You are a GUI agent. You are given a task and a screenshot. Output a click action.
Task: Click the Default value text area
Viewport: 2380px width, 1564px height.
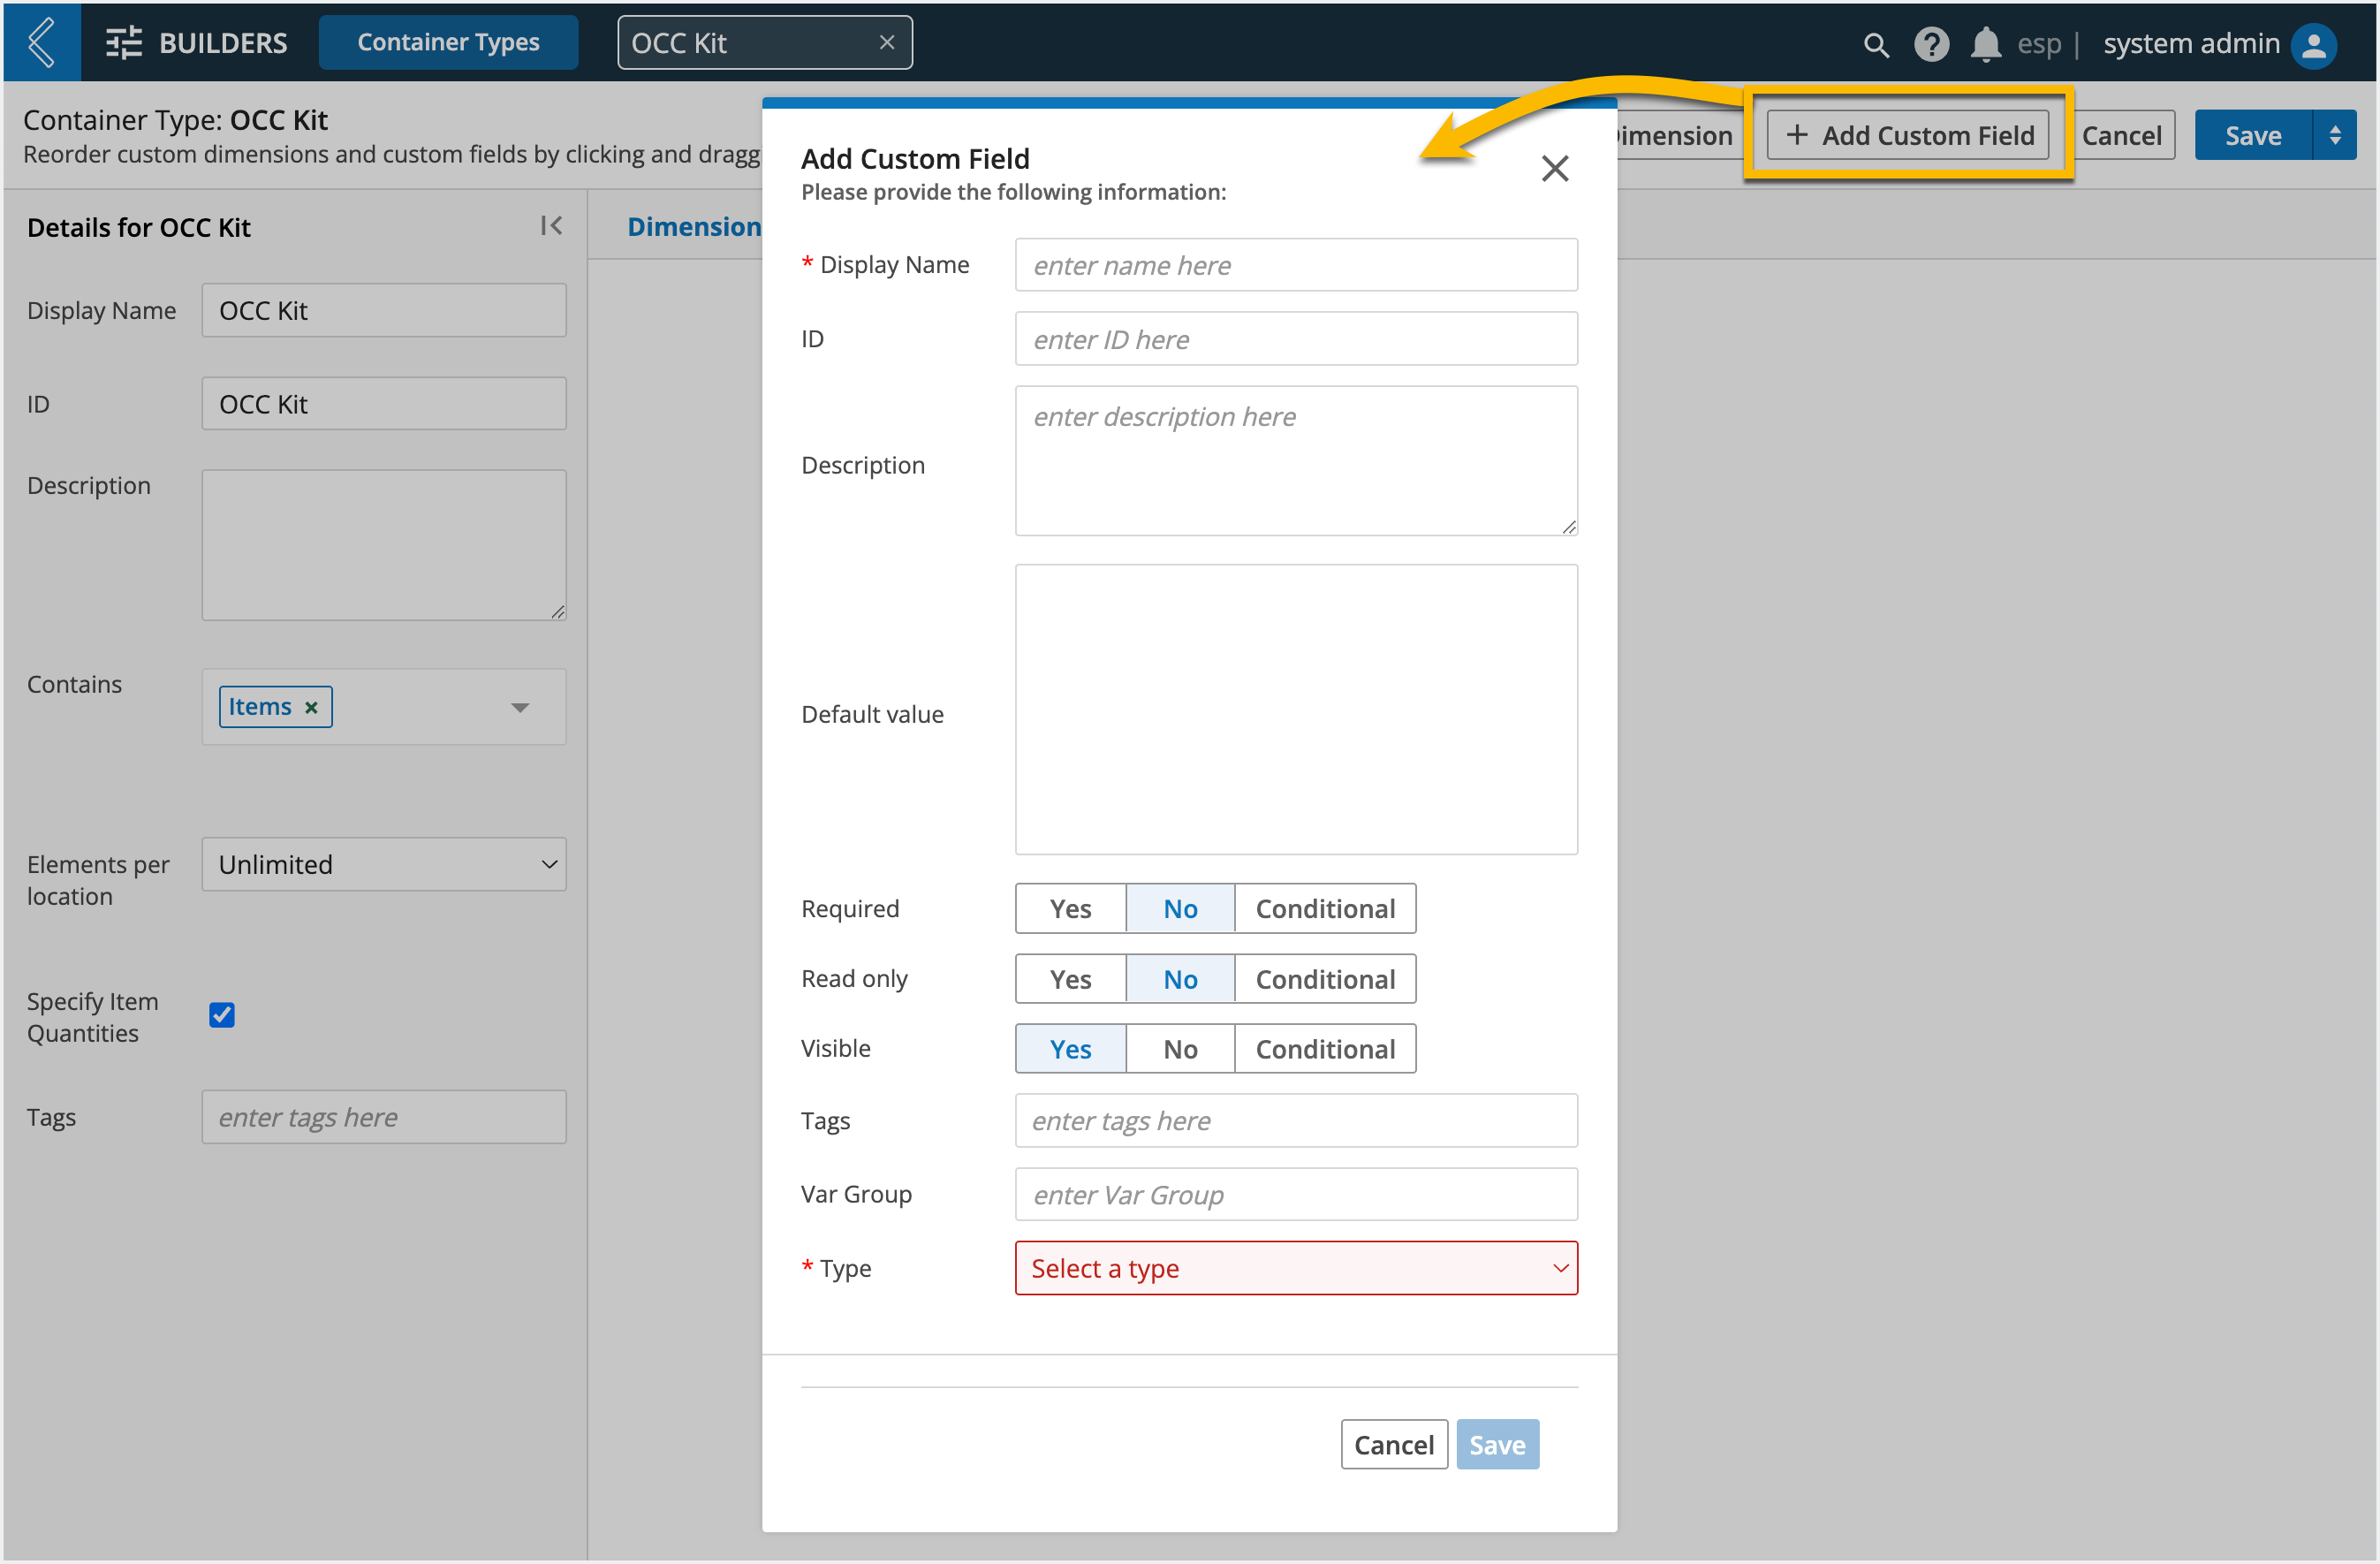tap(1296, 710)
